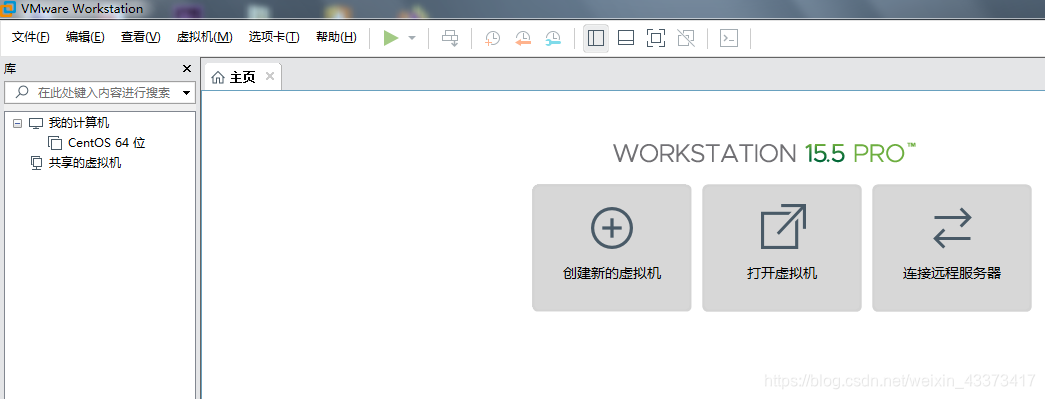
Task: Open the 查看(V) menu
Action: click(x=141, y=37)
